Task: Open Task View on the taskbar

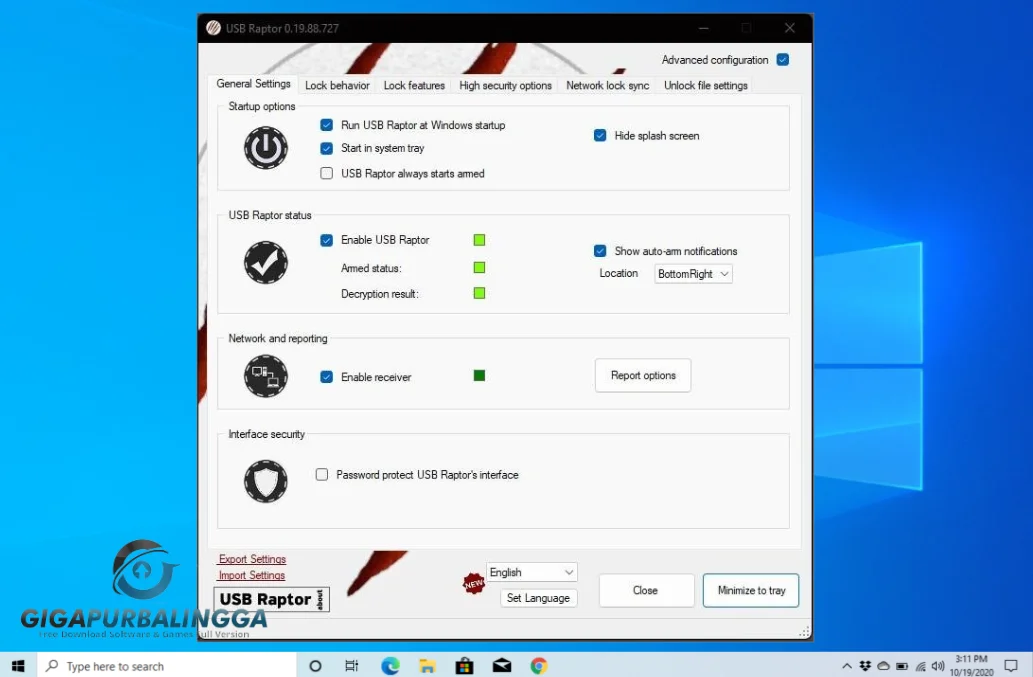Action: 352,666
